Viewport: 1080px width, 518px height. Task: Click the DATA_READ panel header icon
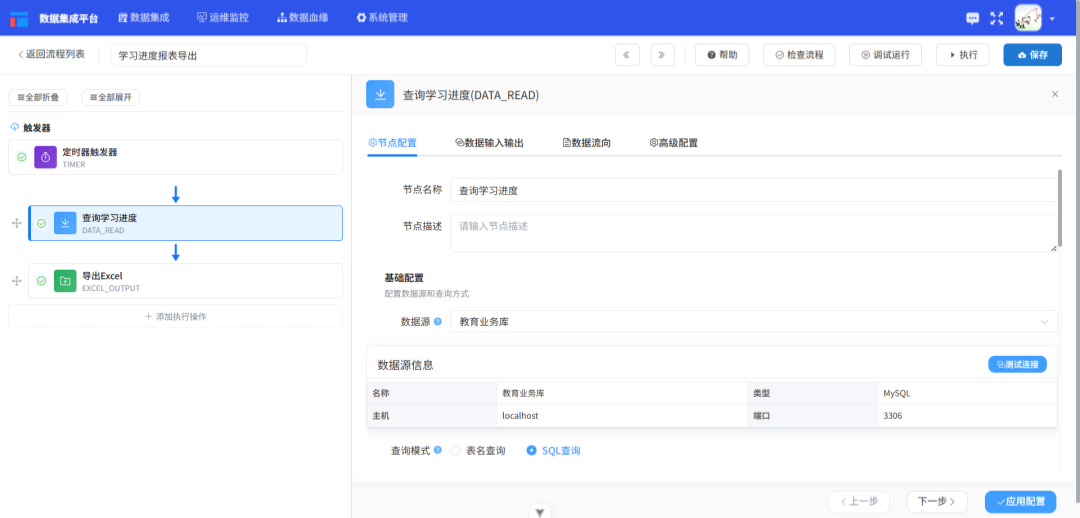pos(380,94)
